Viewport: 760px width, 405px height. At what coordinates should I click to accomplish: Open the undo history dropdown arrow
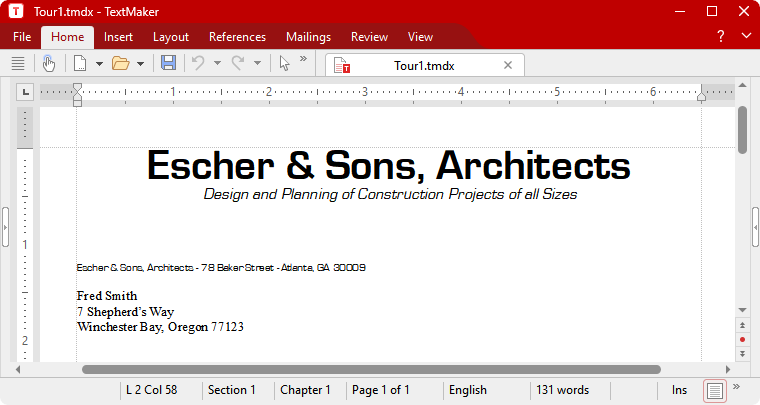217,63
